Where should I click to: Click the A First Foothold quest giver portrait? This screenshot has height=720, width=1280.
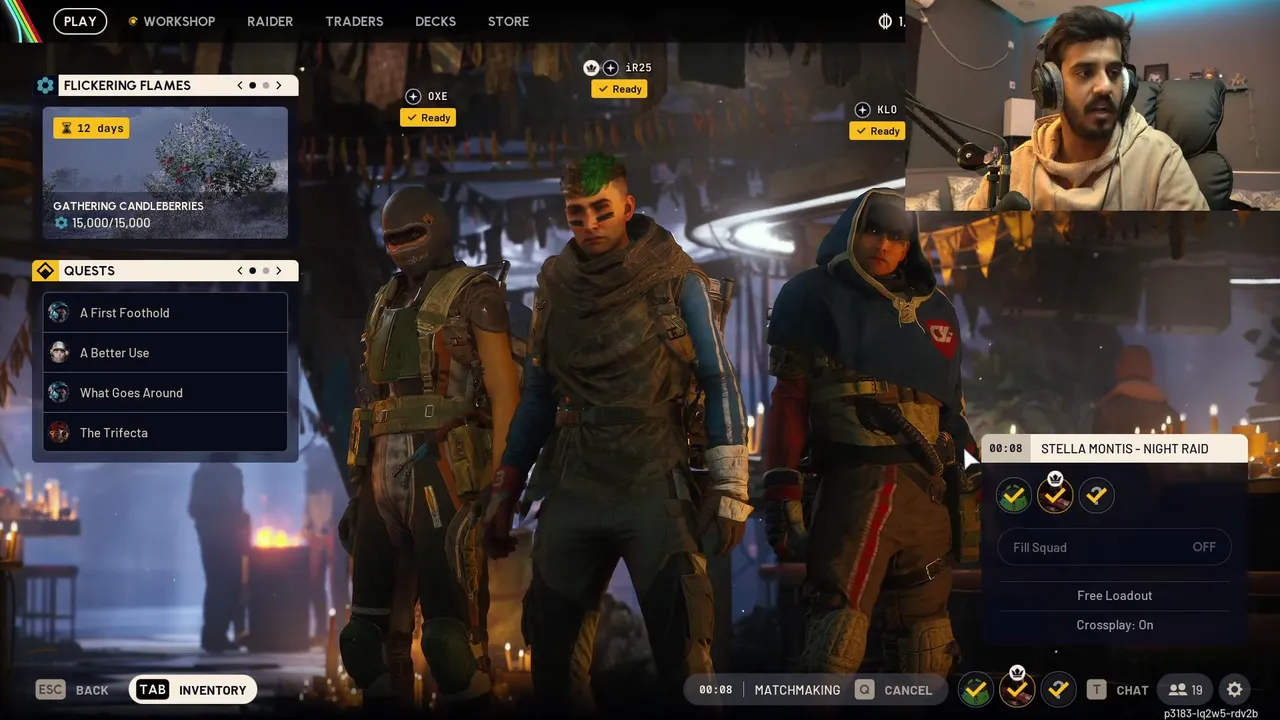point(59,313)
